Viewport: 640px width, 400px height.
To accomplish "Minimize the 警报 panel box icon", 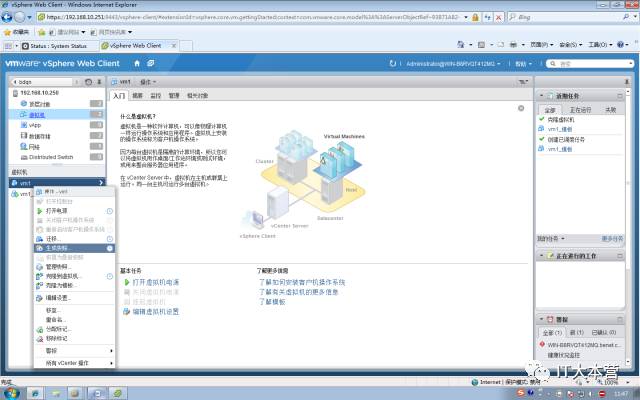I will (x=620, y=319).
